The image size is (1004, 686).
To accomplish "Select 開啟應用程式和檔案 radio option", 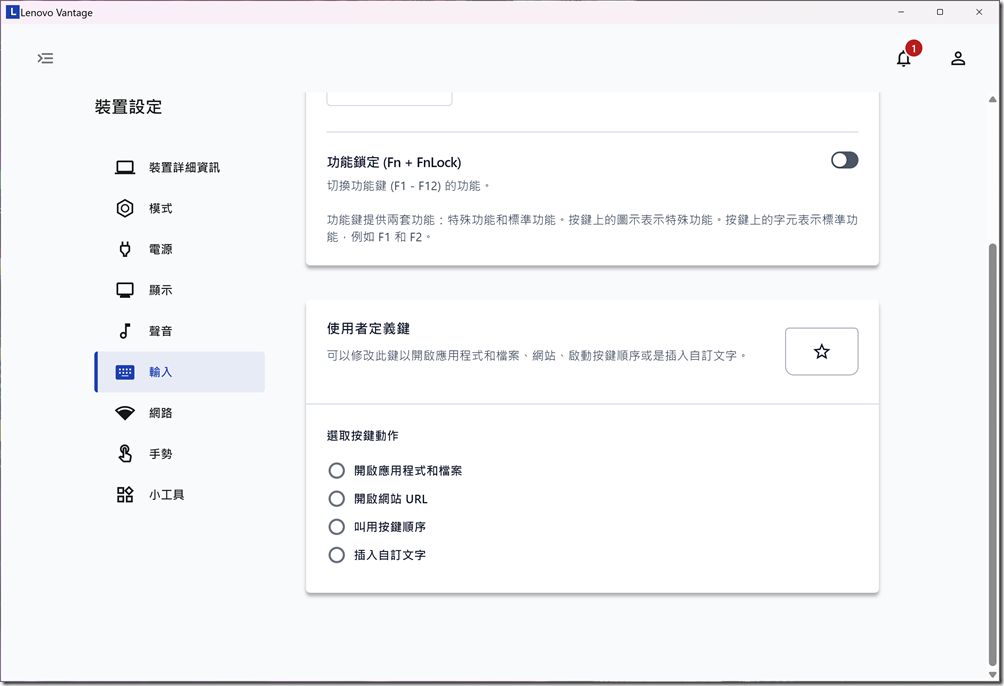I will pos(337,470).
